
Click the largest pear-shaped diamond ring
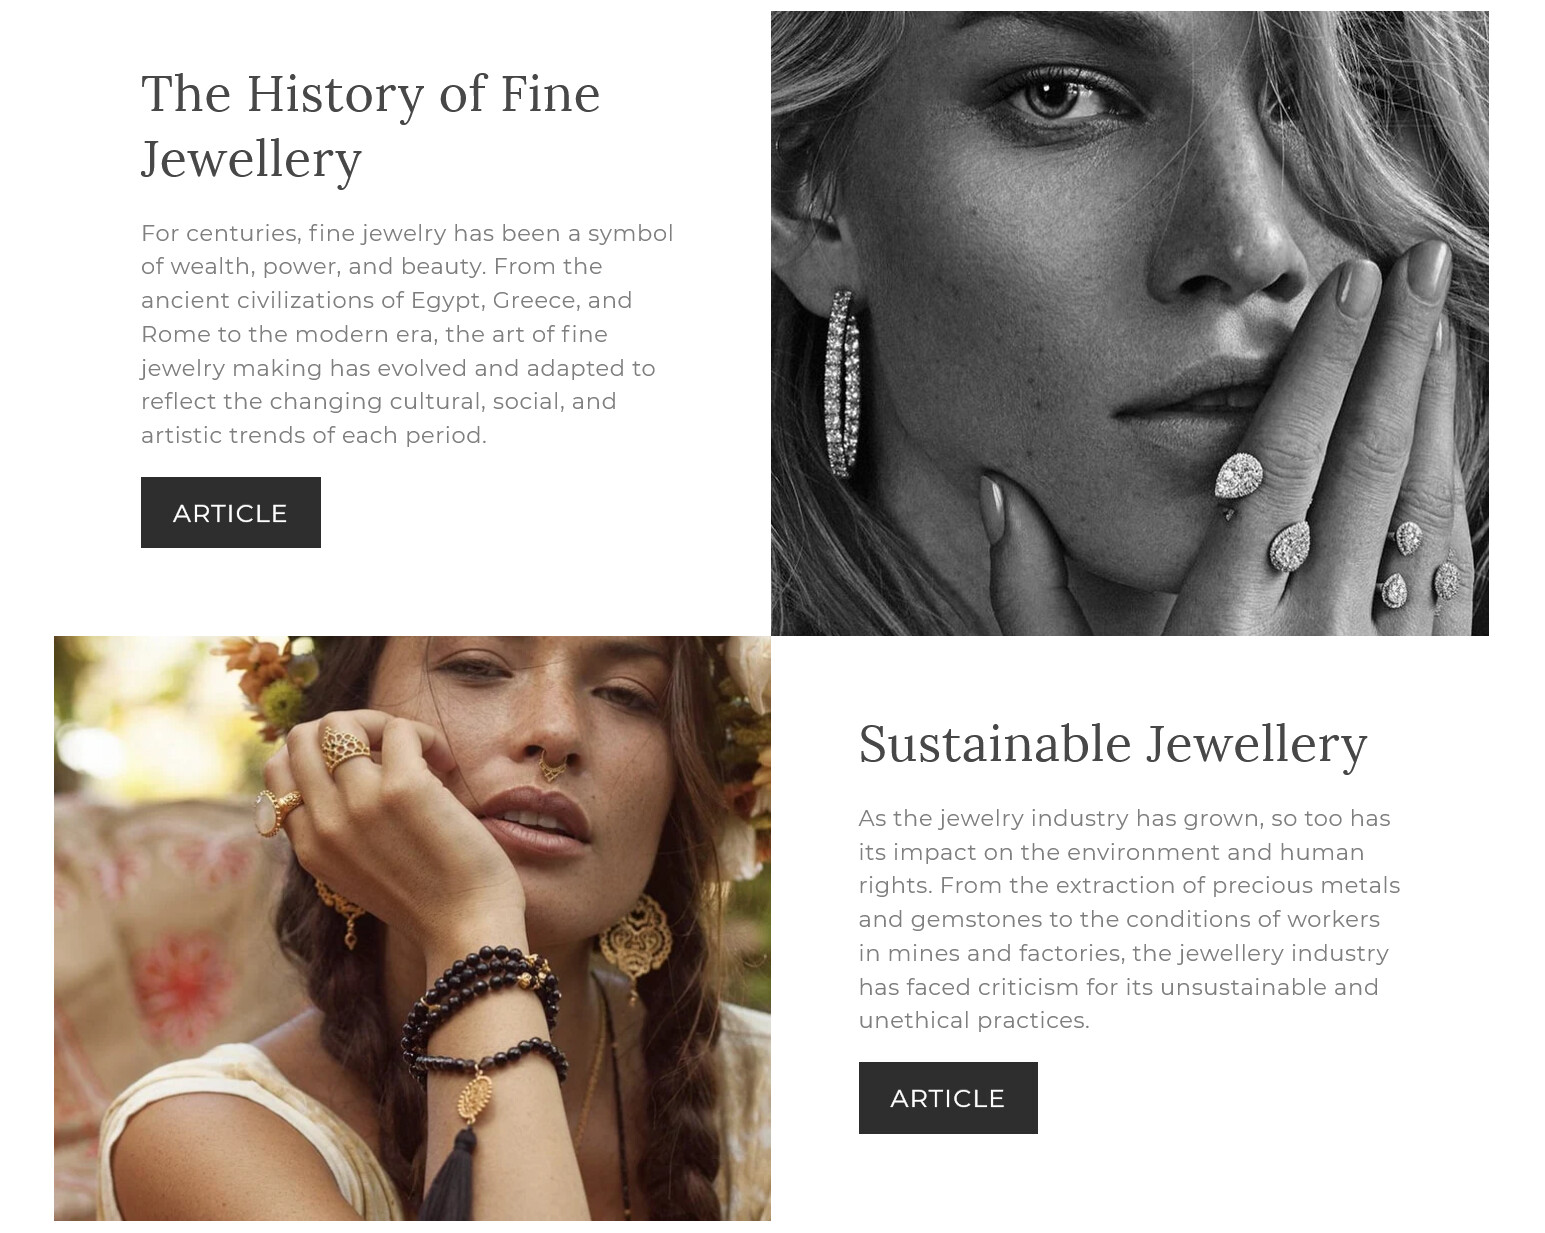1239,476
